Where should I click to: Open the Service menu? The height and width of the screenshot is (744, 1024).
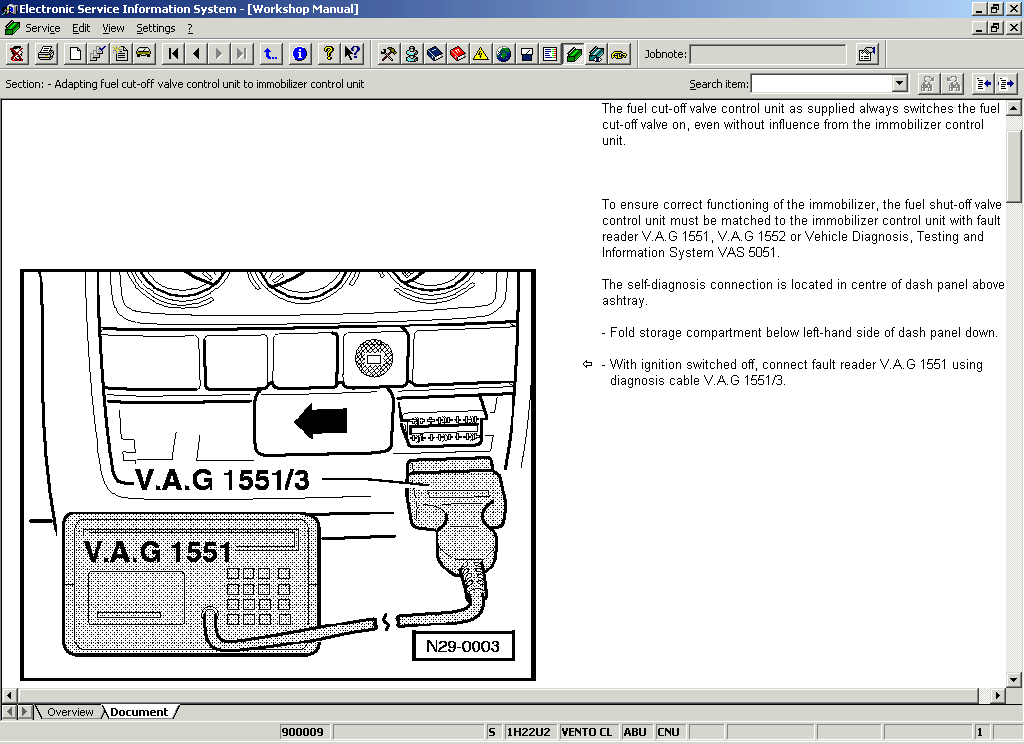point(42,28)
